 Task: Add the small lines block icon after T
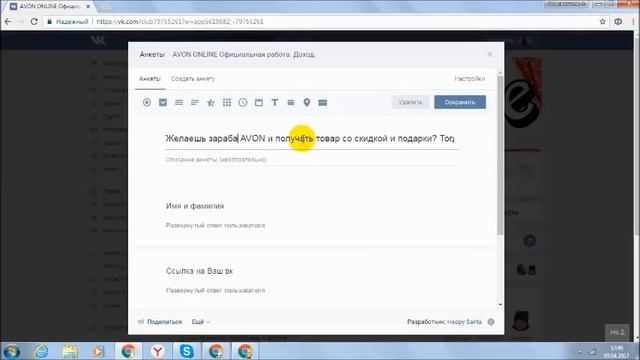point(291,102)
